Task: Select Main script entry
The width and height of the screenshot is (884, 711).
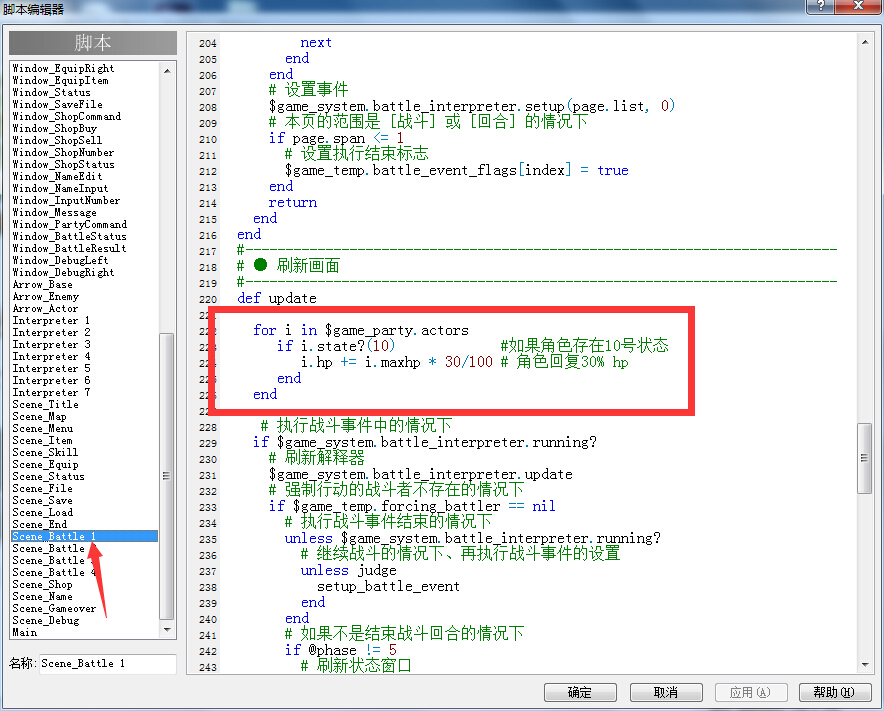Action: tap(25, 633)
